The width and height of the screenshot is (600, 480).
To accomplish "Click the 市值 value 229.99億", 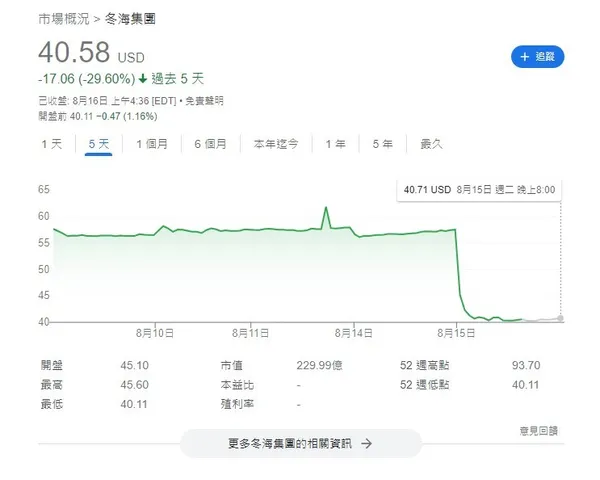I will 320,365.
